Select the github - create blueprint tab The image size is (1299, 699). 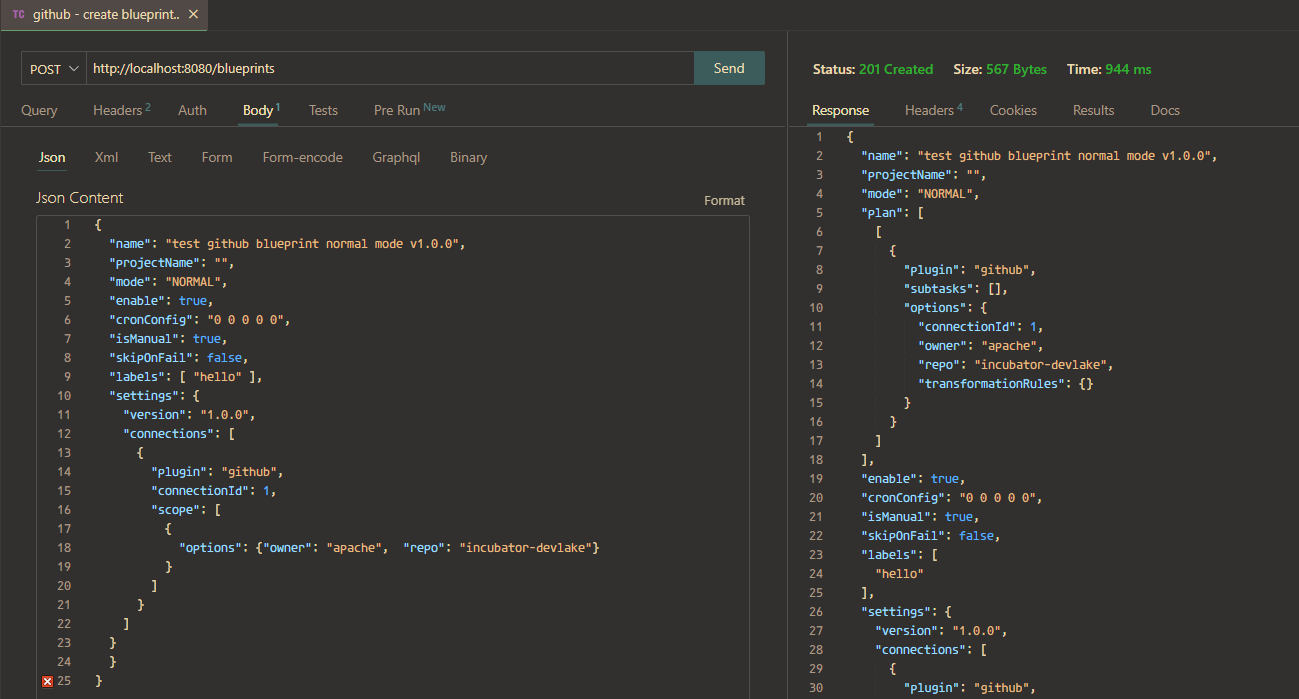[x=105, y=15]
